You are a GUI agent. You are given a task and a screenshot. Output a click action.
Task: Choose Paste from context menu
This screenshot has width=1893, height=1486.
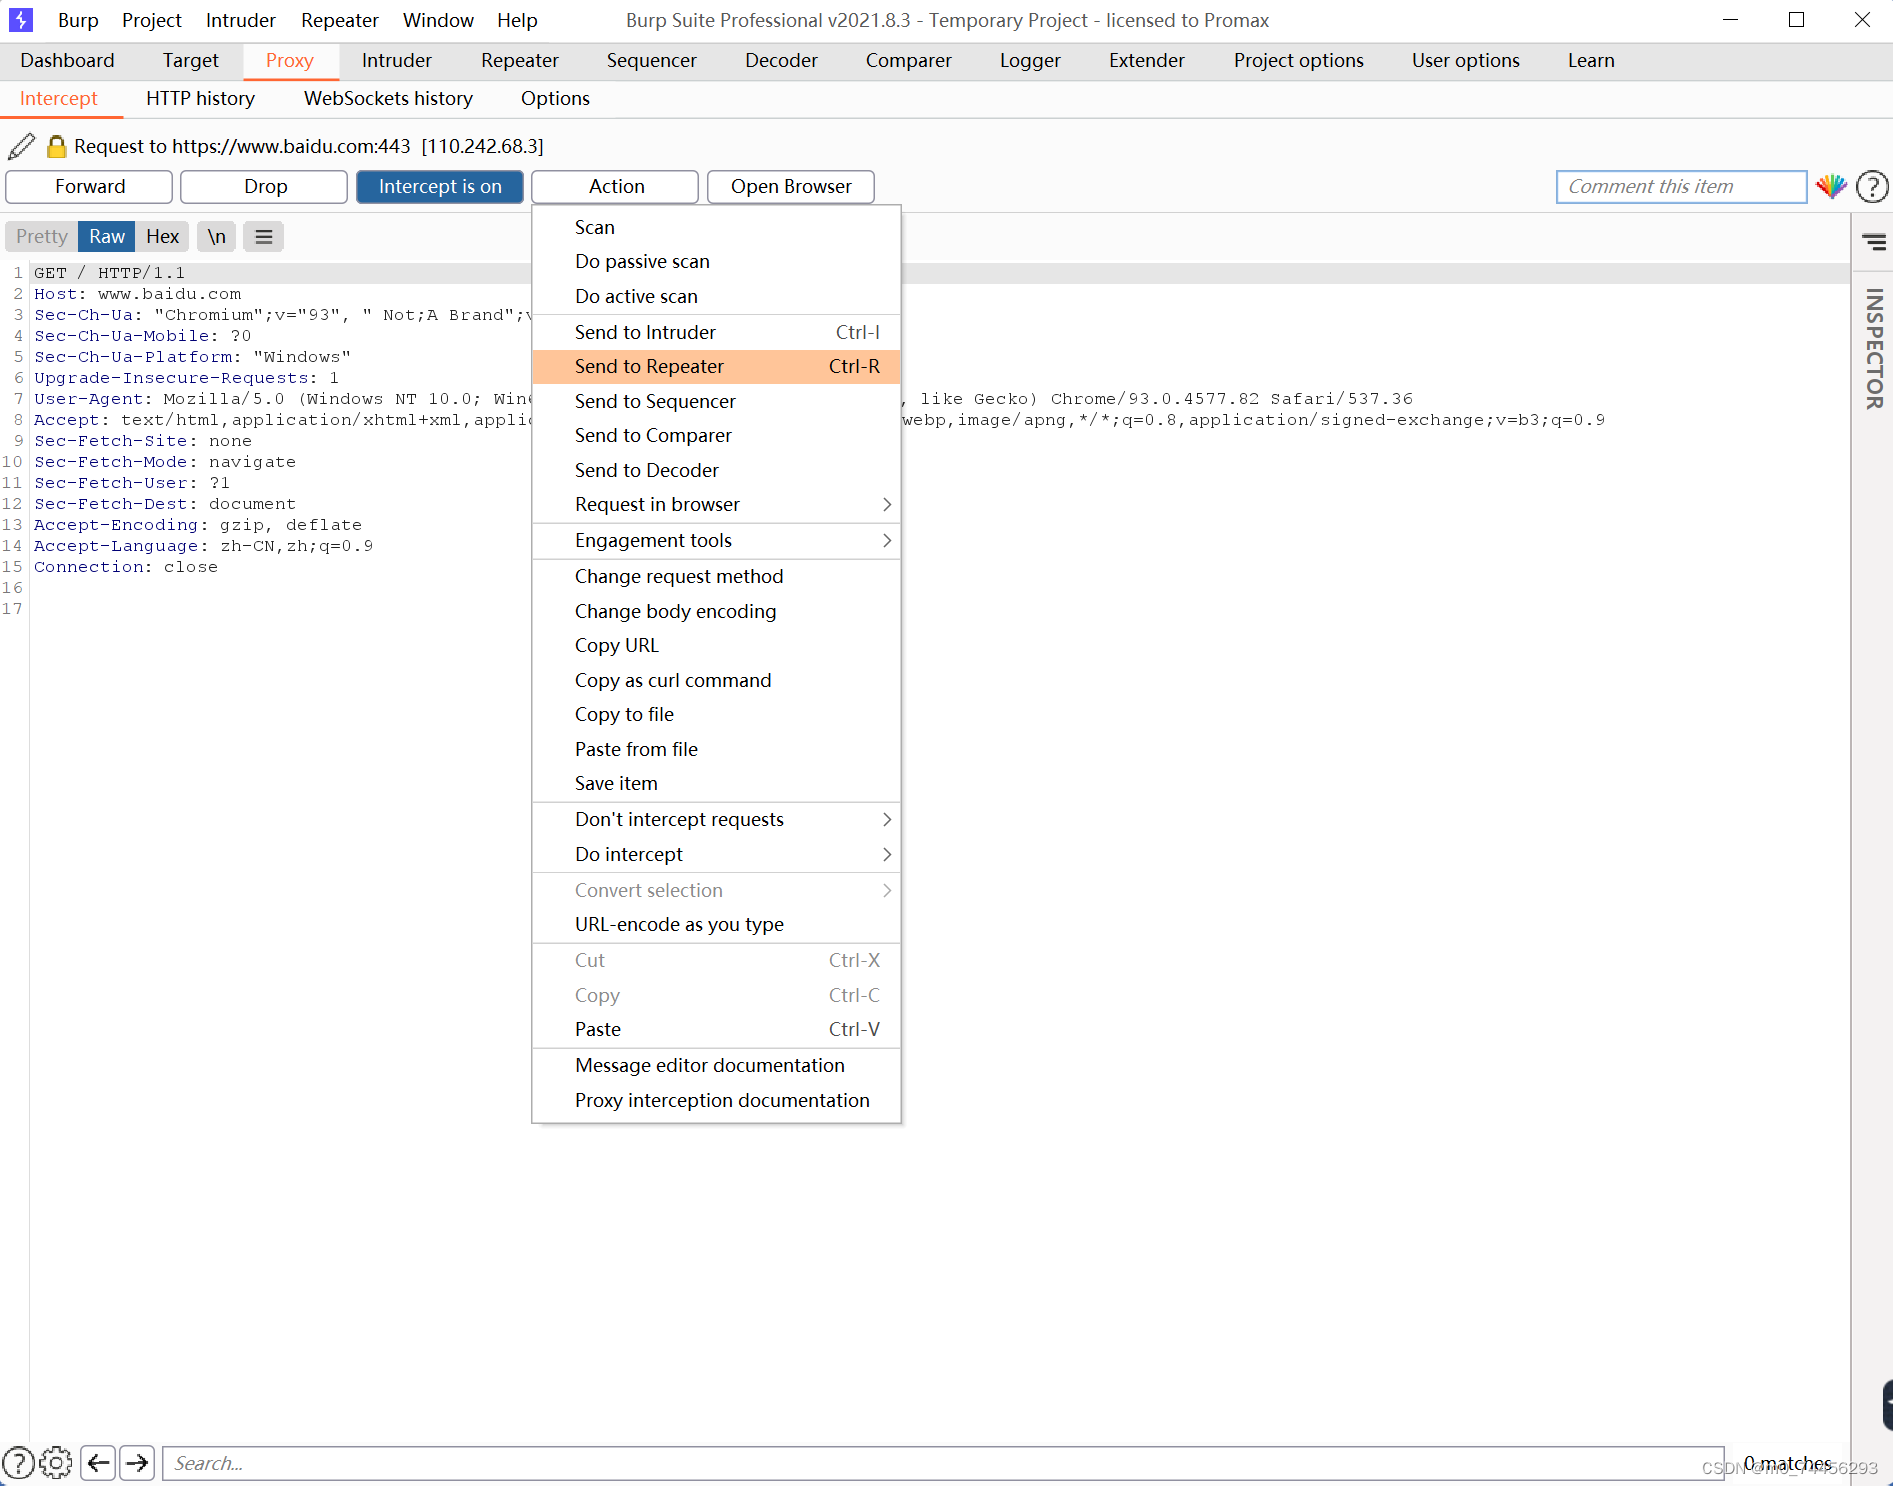click(716, 1030)
